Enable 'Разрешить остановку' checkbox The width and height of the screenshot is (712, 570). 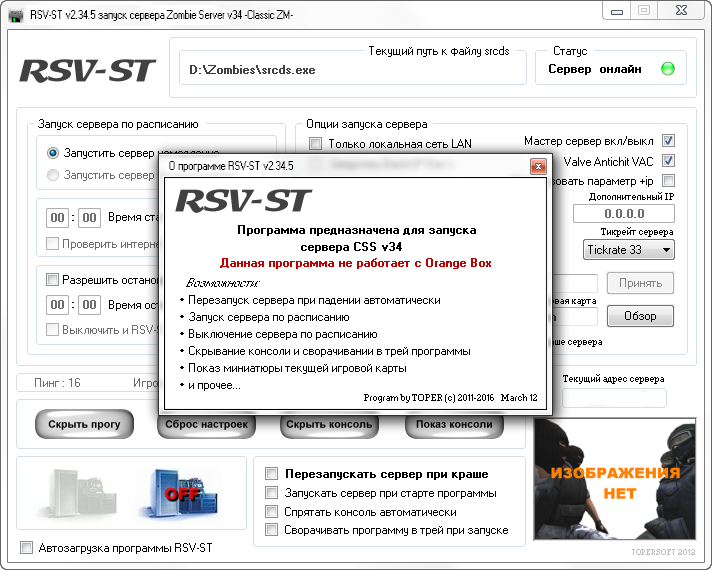[x=52, y=279]
